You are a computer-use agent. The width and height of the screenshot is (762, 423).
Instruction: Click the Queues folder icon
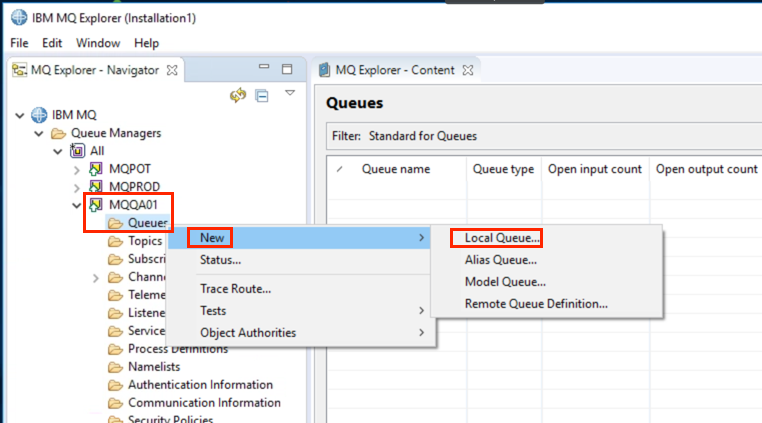click(115, 223)
